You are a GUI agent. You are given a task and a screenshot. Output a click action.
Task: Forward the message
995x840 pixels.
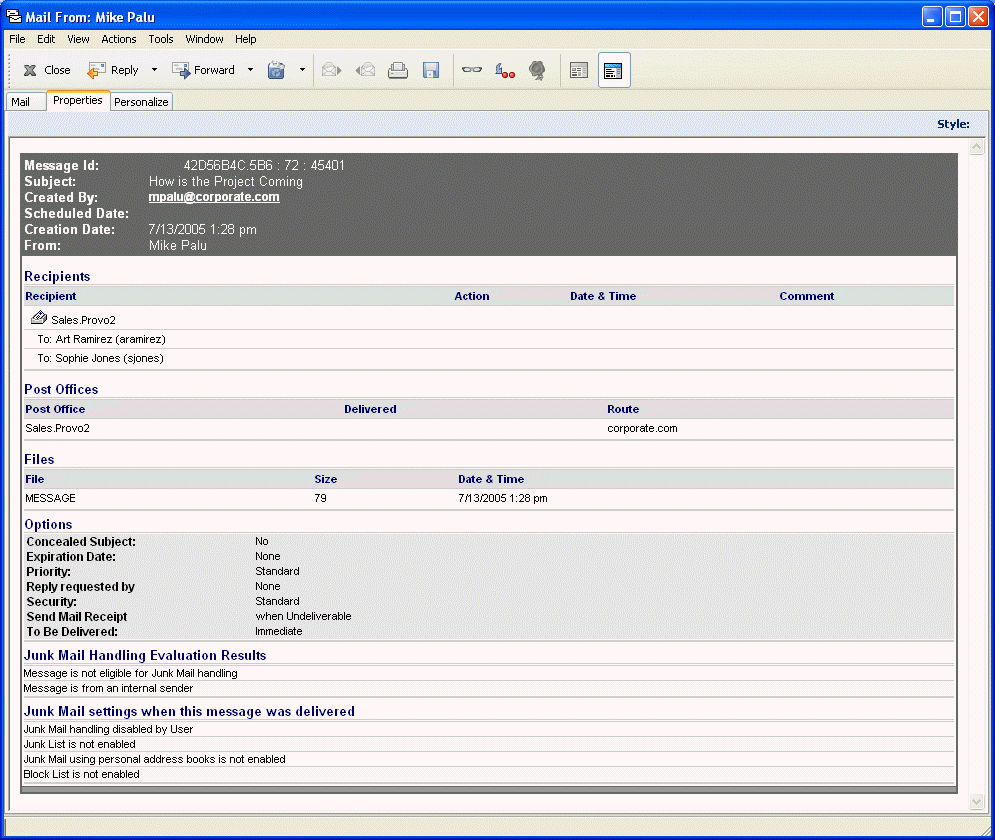coord(206,70)
